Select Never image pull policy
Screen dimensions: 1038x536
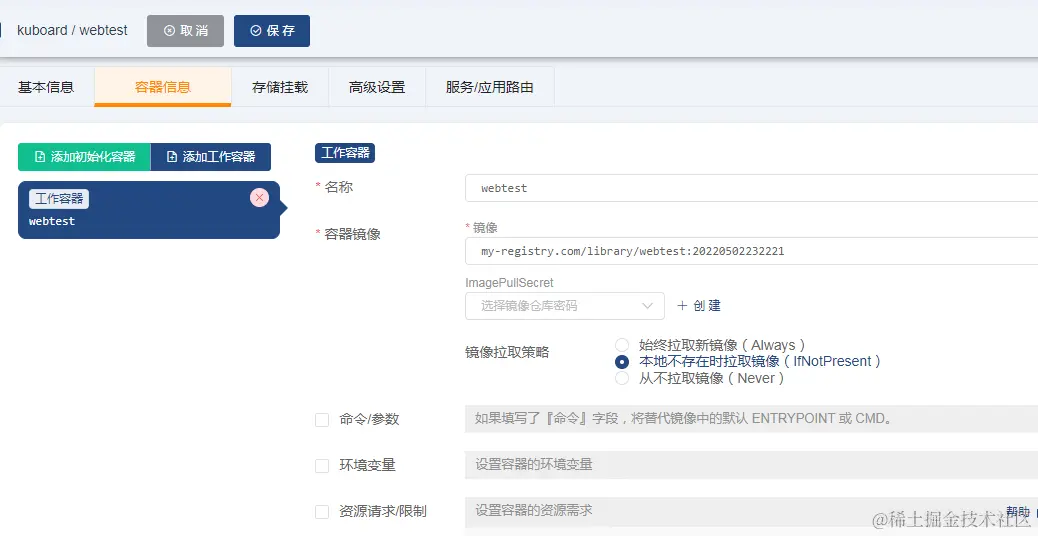point(622,379)
